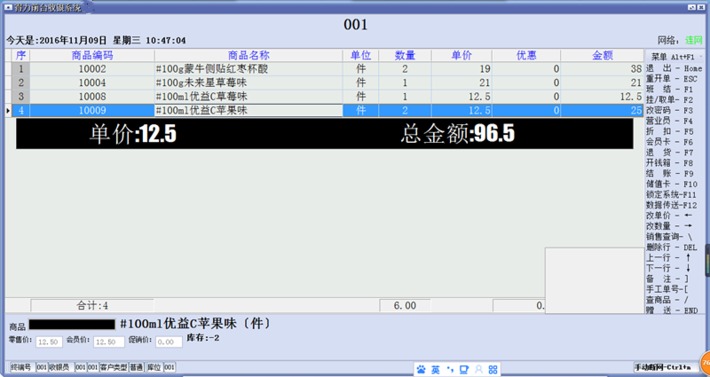The width and height of the screenshot is (710, 377).
Task: Click the orange floating badge icon
Action: [705, 363]
